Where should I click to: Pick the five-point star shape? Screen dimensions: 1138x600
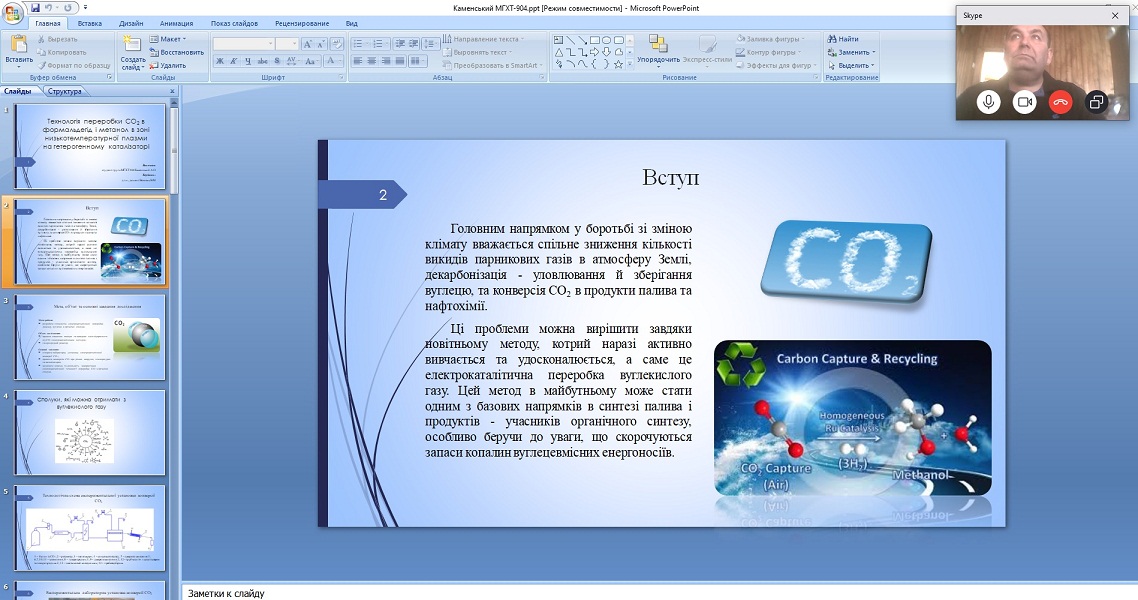point(618,64)
